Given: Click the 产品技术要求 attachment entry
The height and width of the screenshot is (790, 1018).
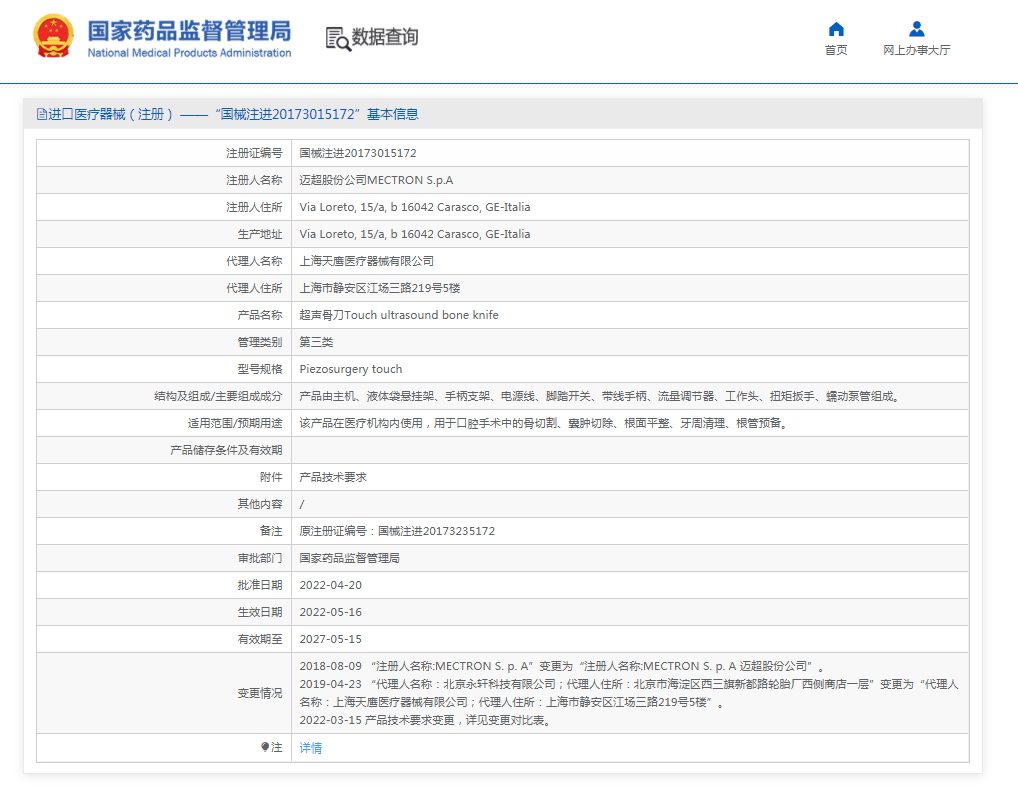Looking at the screenshot, I should (x=333, y=477).
